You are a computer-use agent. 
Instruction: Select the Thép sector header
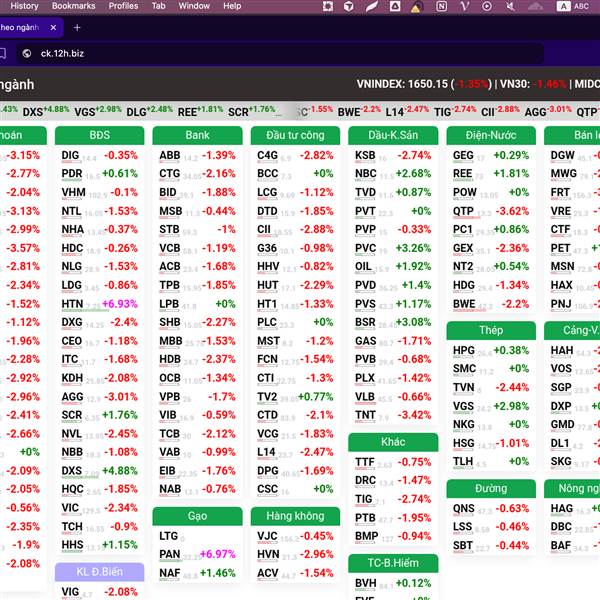tap(491, 330)
